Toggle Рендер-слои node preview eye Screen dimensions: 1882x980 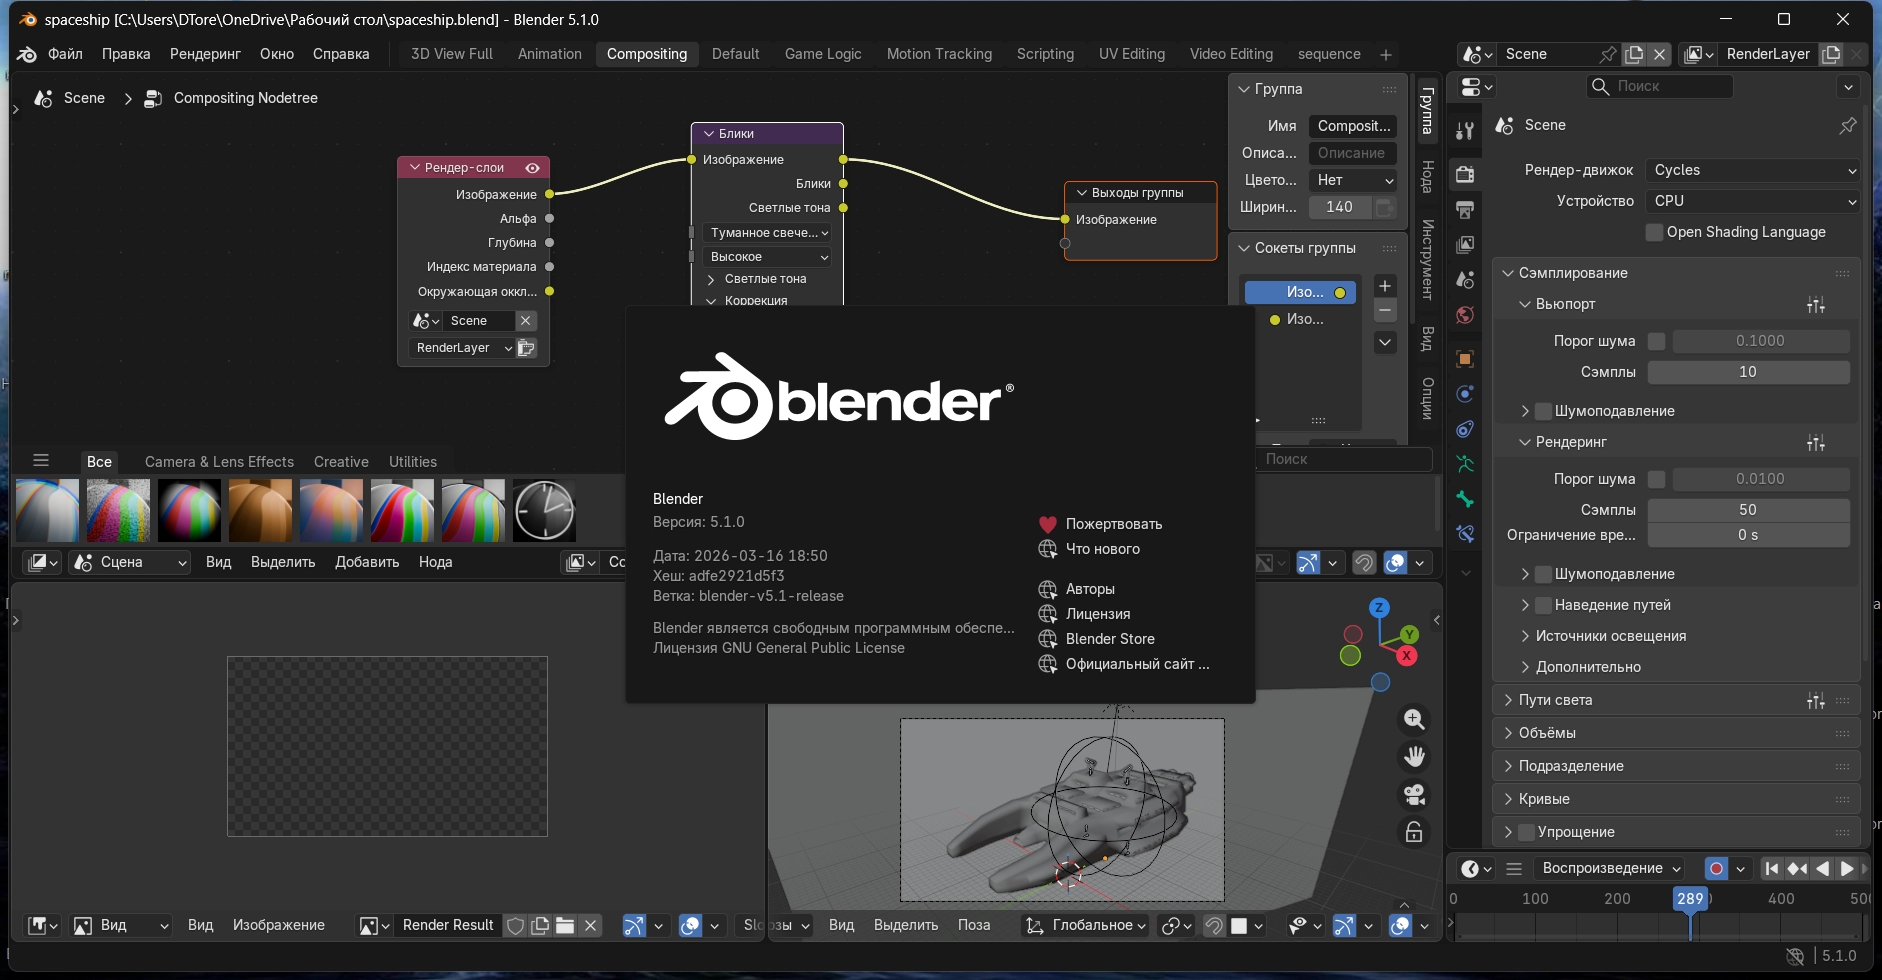tap(533, 168)
